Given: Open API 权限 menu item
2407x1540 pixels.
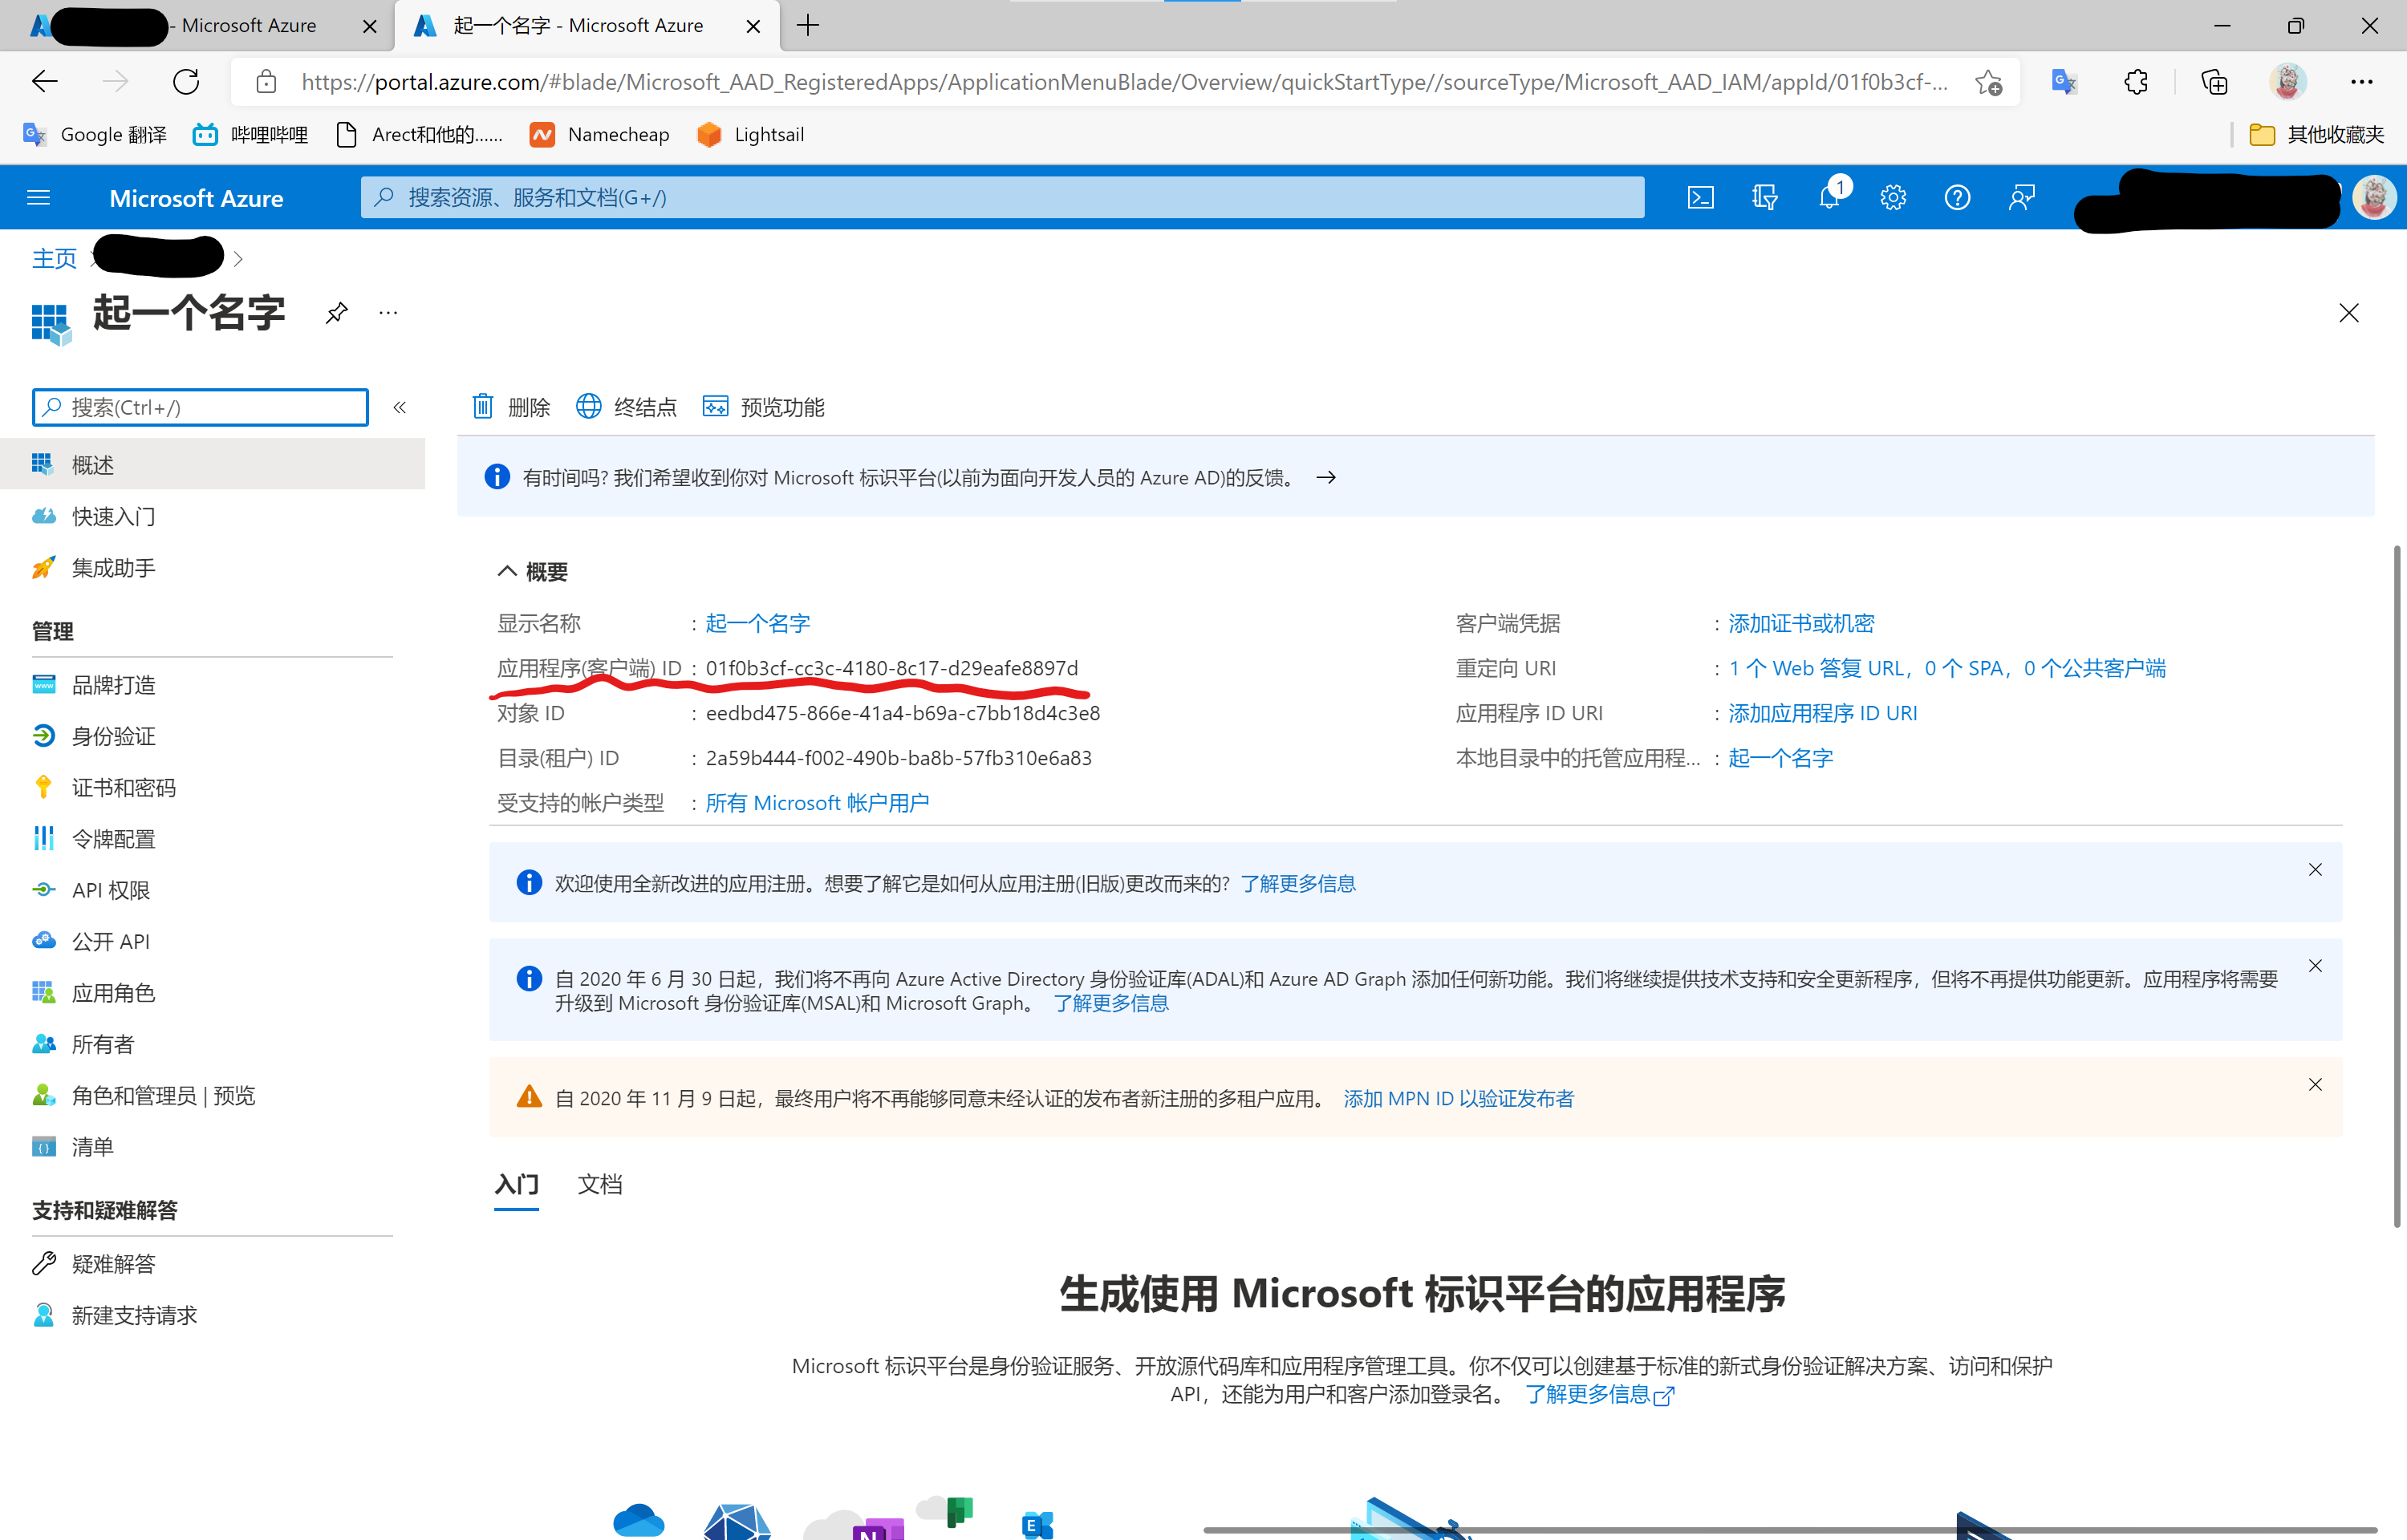Looking at the screenshot, I should 212,890.
